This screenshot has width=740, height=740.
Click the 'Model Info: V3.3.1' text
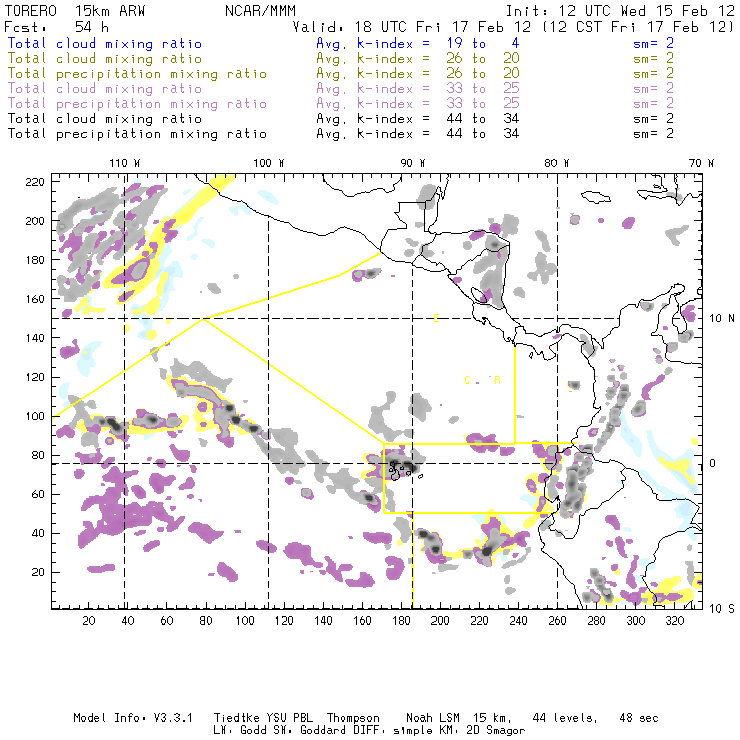click(x=133, y=718)
